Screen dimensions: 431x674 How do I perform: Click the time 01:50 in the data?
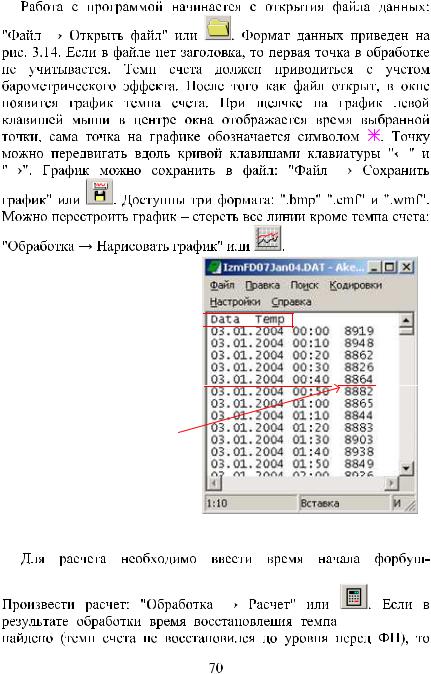pos(311,464)
